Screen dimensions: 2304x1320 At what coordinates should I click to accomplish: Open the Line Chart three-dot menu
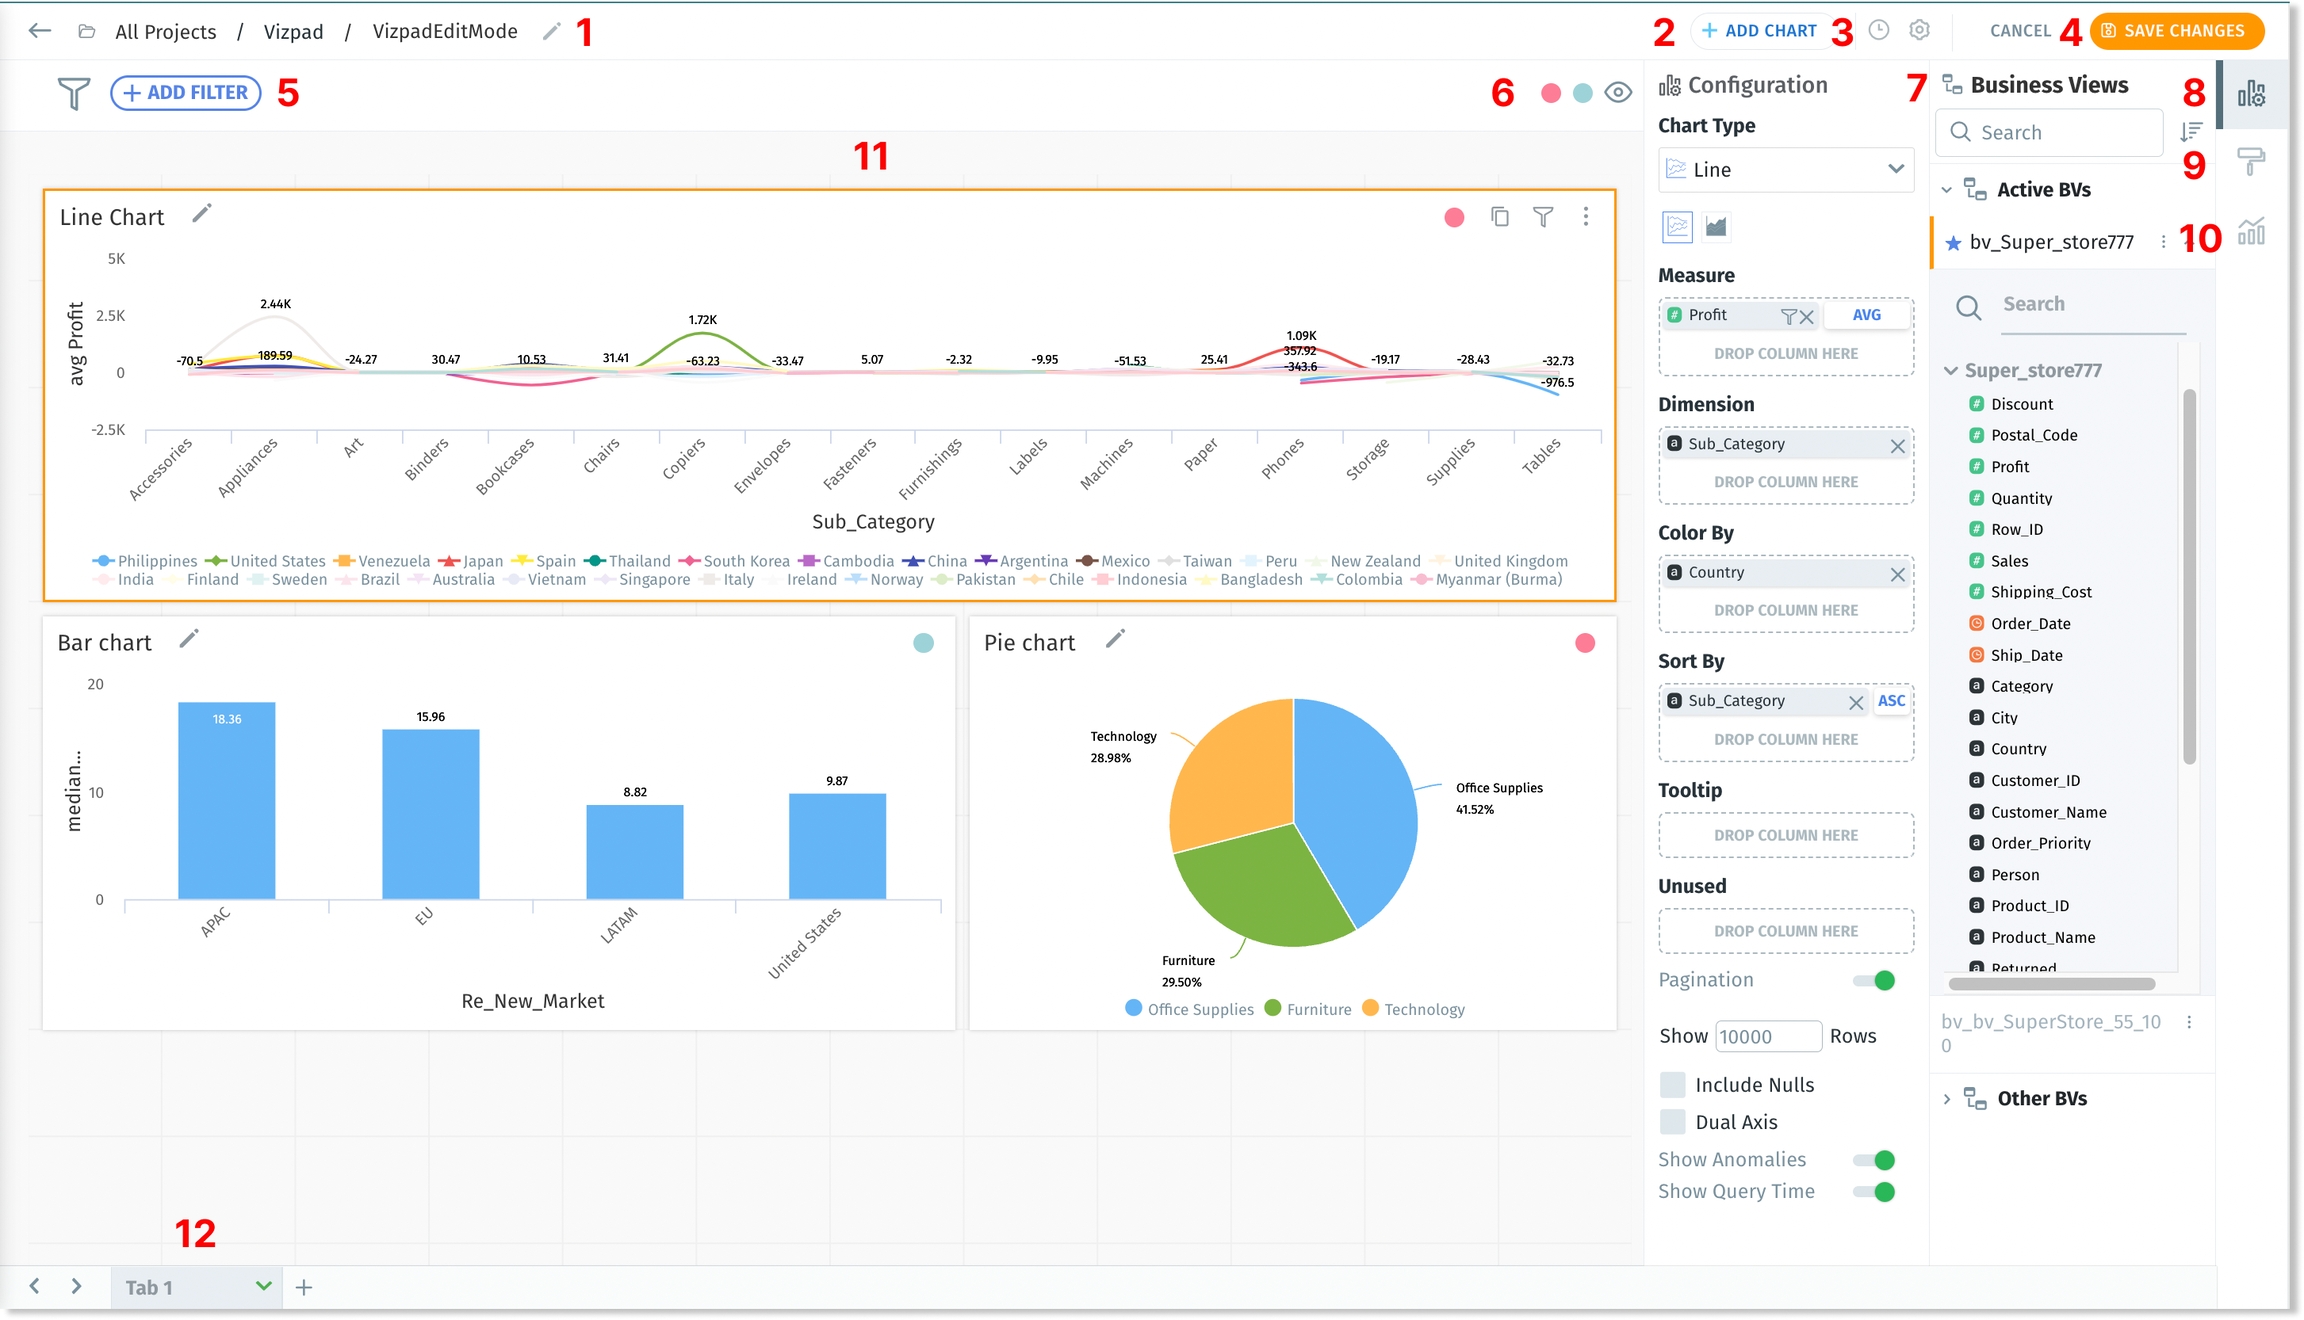tap(1586, 217)
